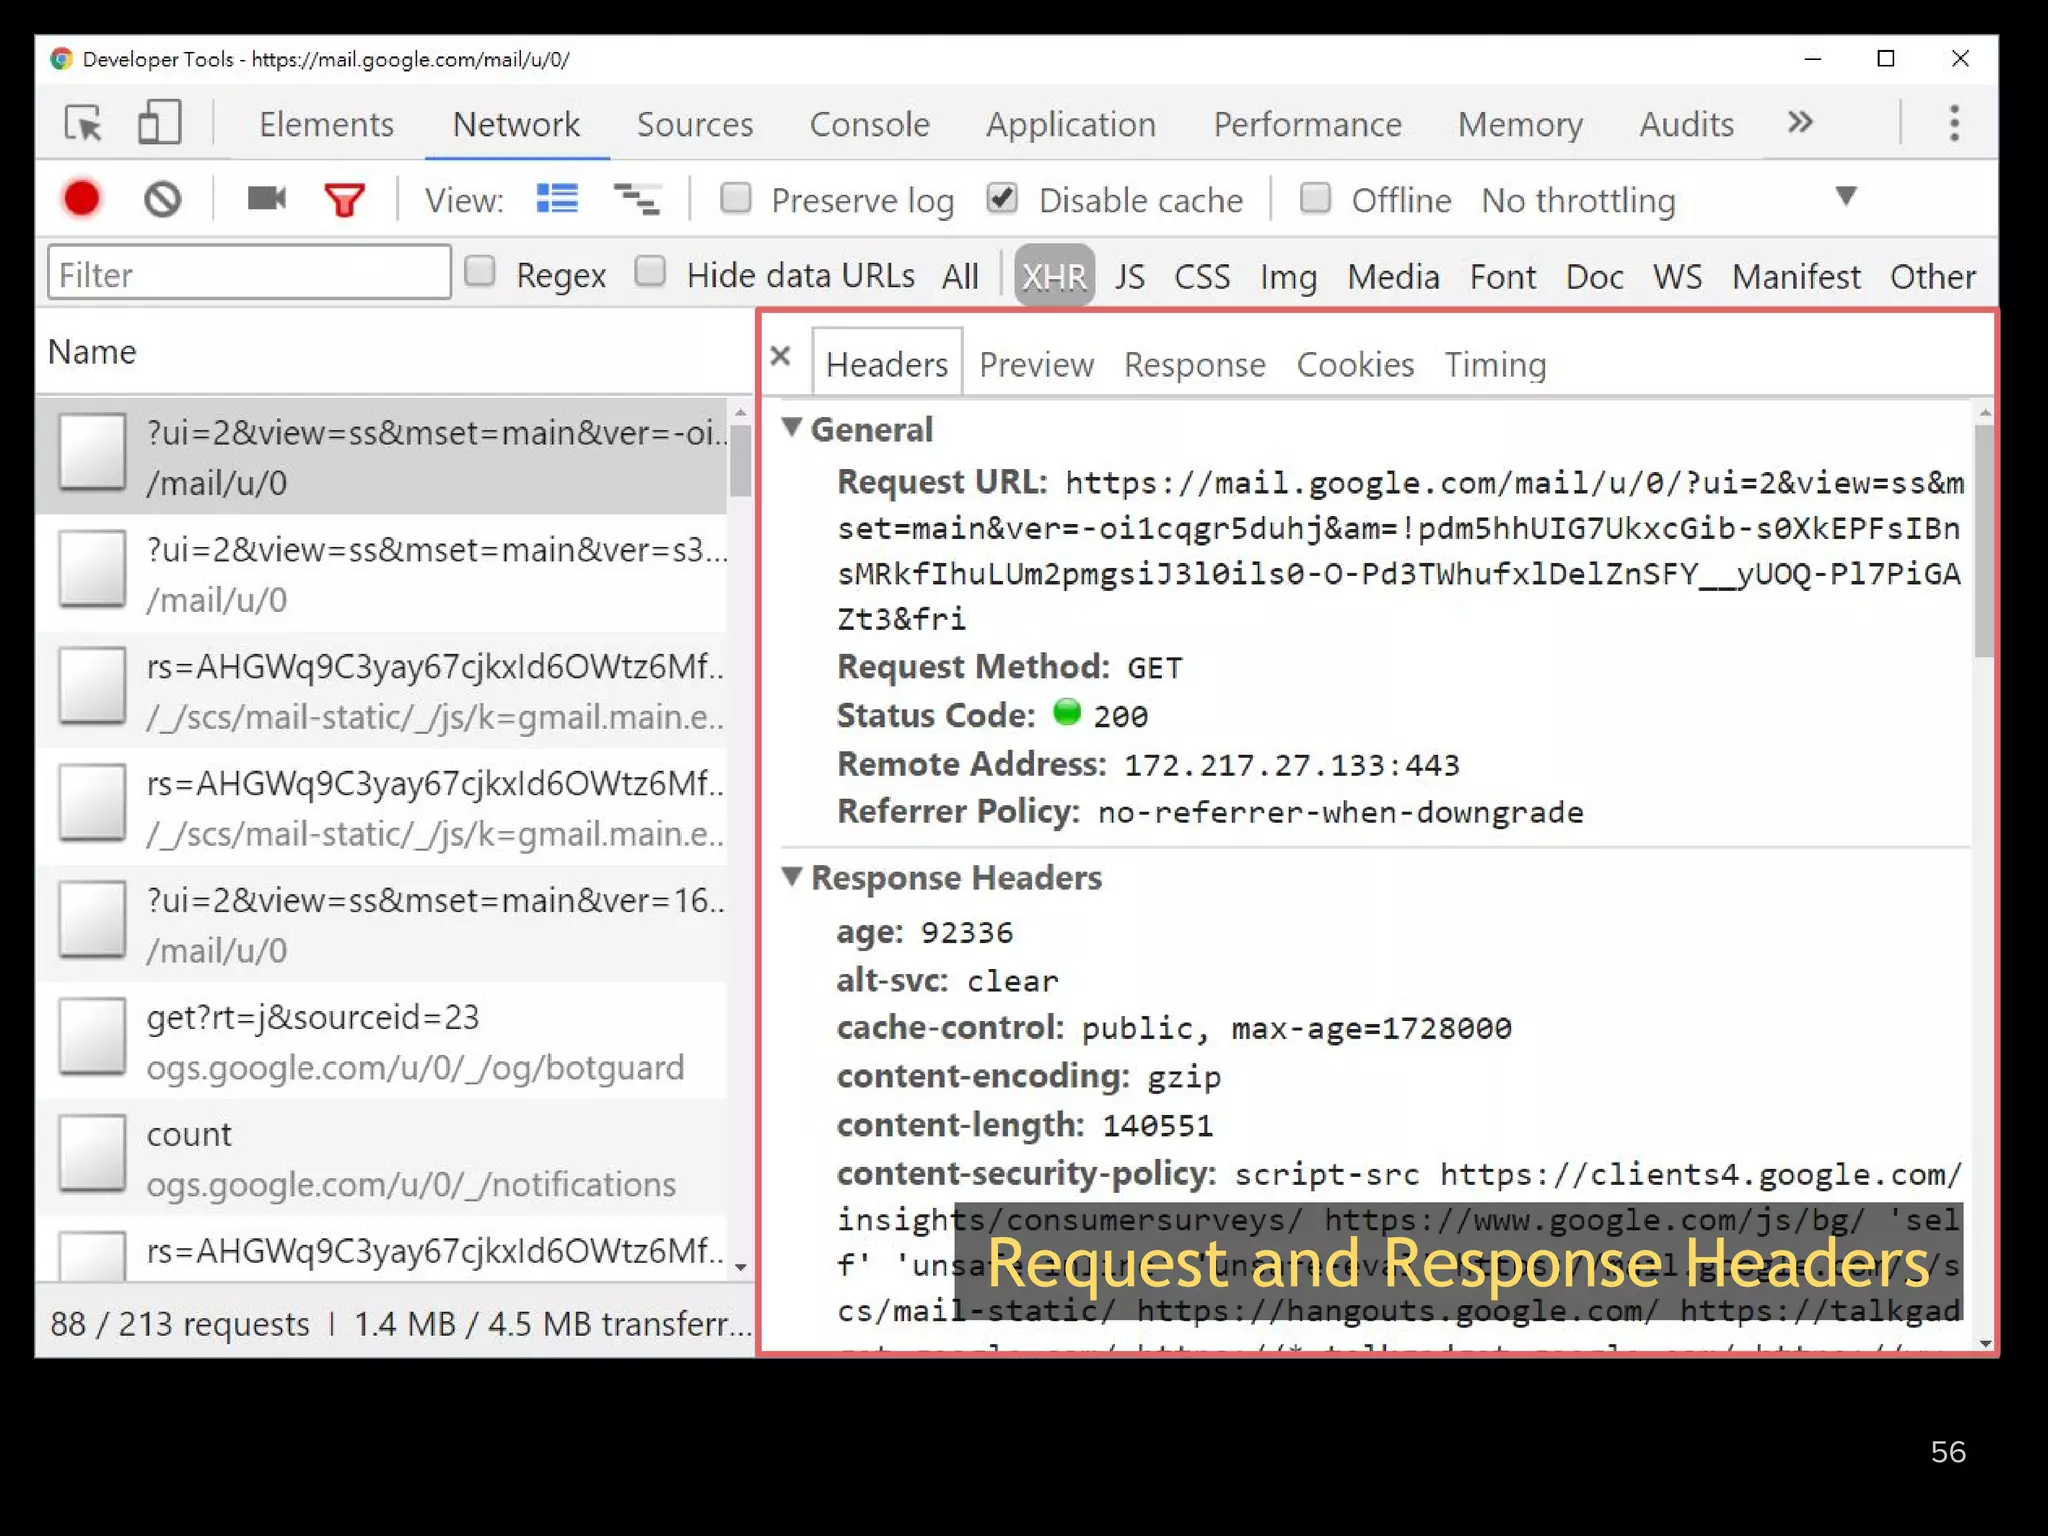Select request ?ui=2&view=ss&mset=main&ver=s3
Screen dimensions: 2048x1536
tap(381, 574)
